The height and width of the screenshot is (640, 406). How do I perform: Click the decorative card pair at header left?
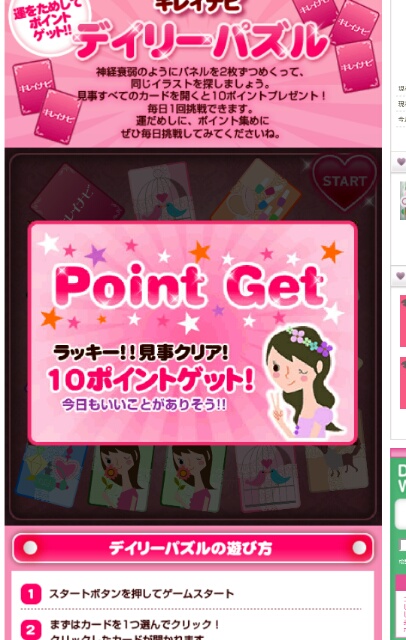coord(47,101)
